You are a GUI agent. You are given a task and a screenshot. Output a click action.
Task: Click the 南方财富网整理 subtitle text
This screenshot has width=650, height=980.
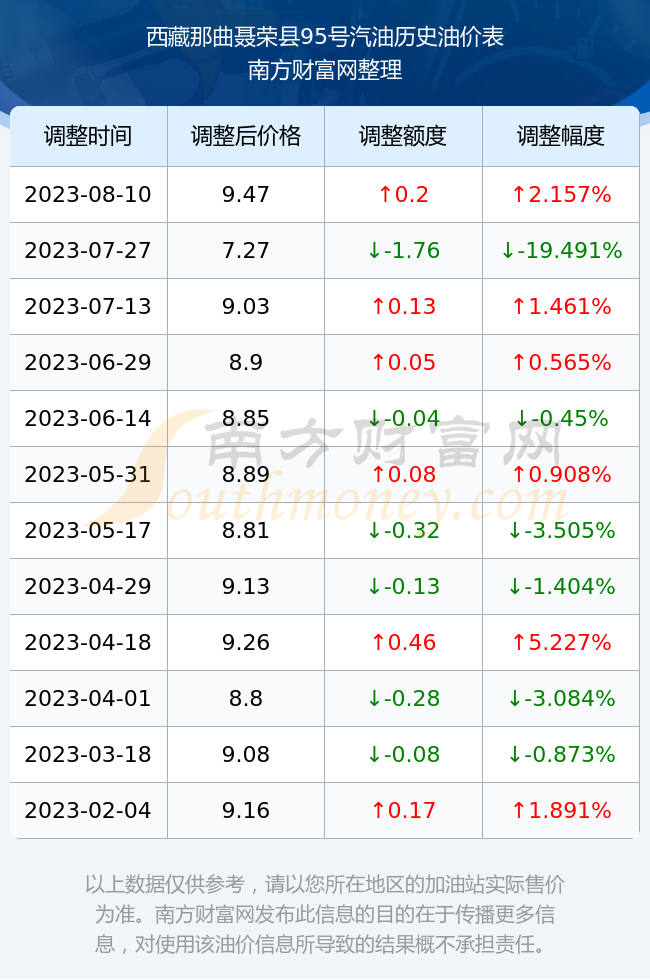325,69
